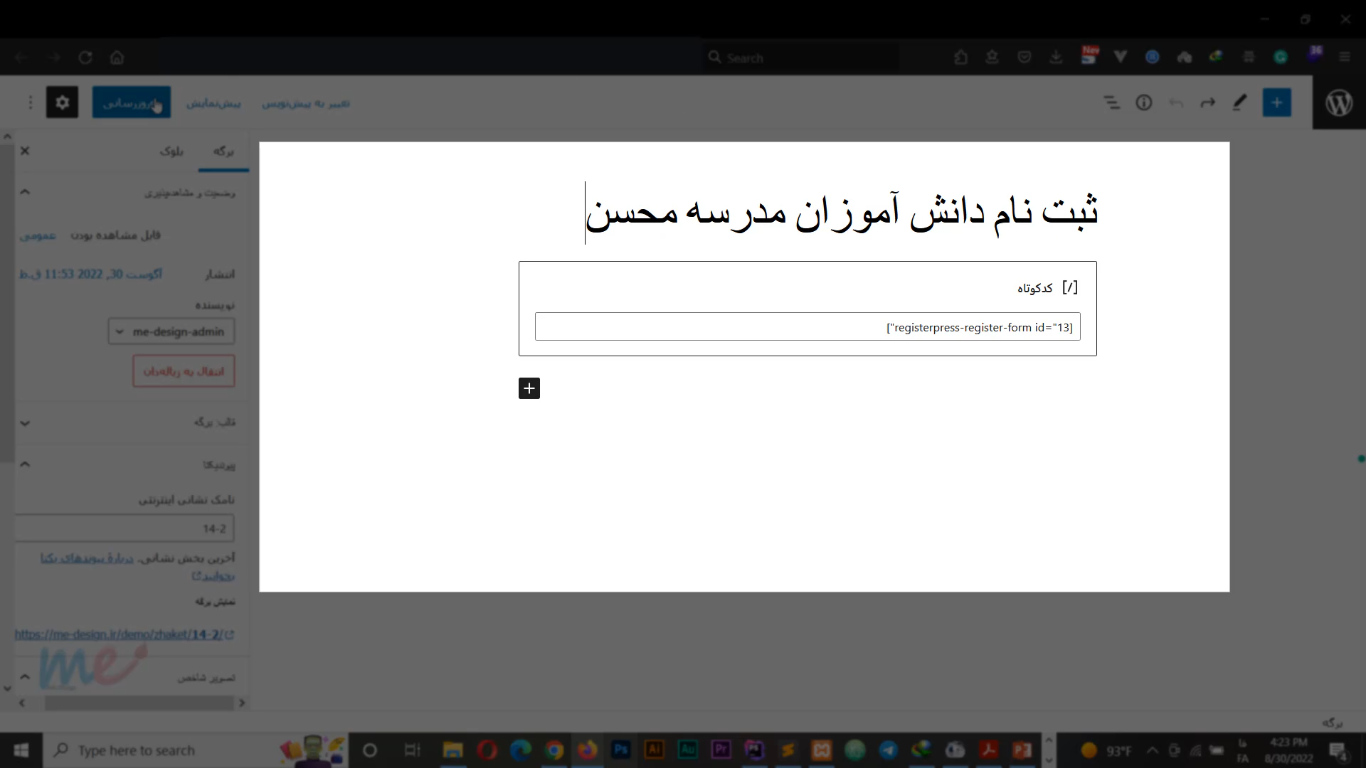1366x768 pixels.
Task: Click the Undo arrow icon
Action: 1176,102
